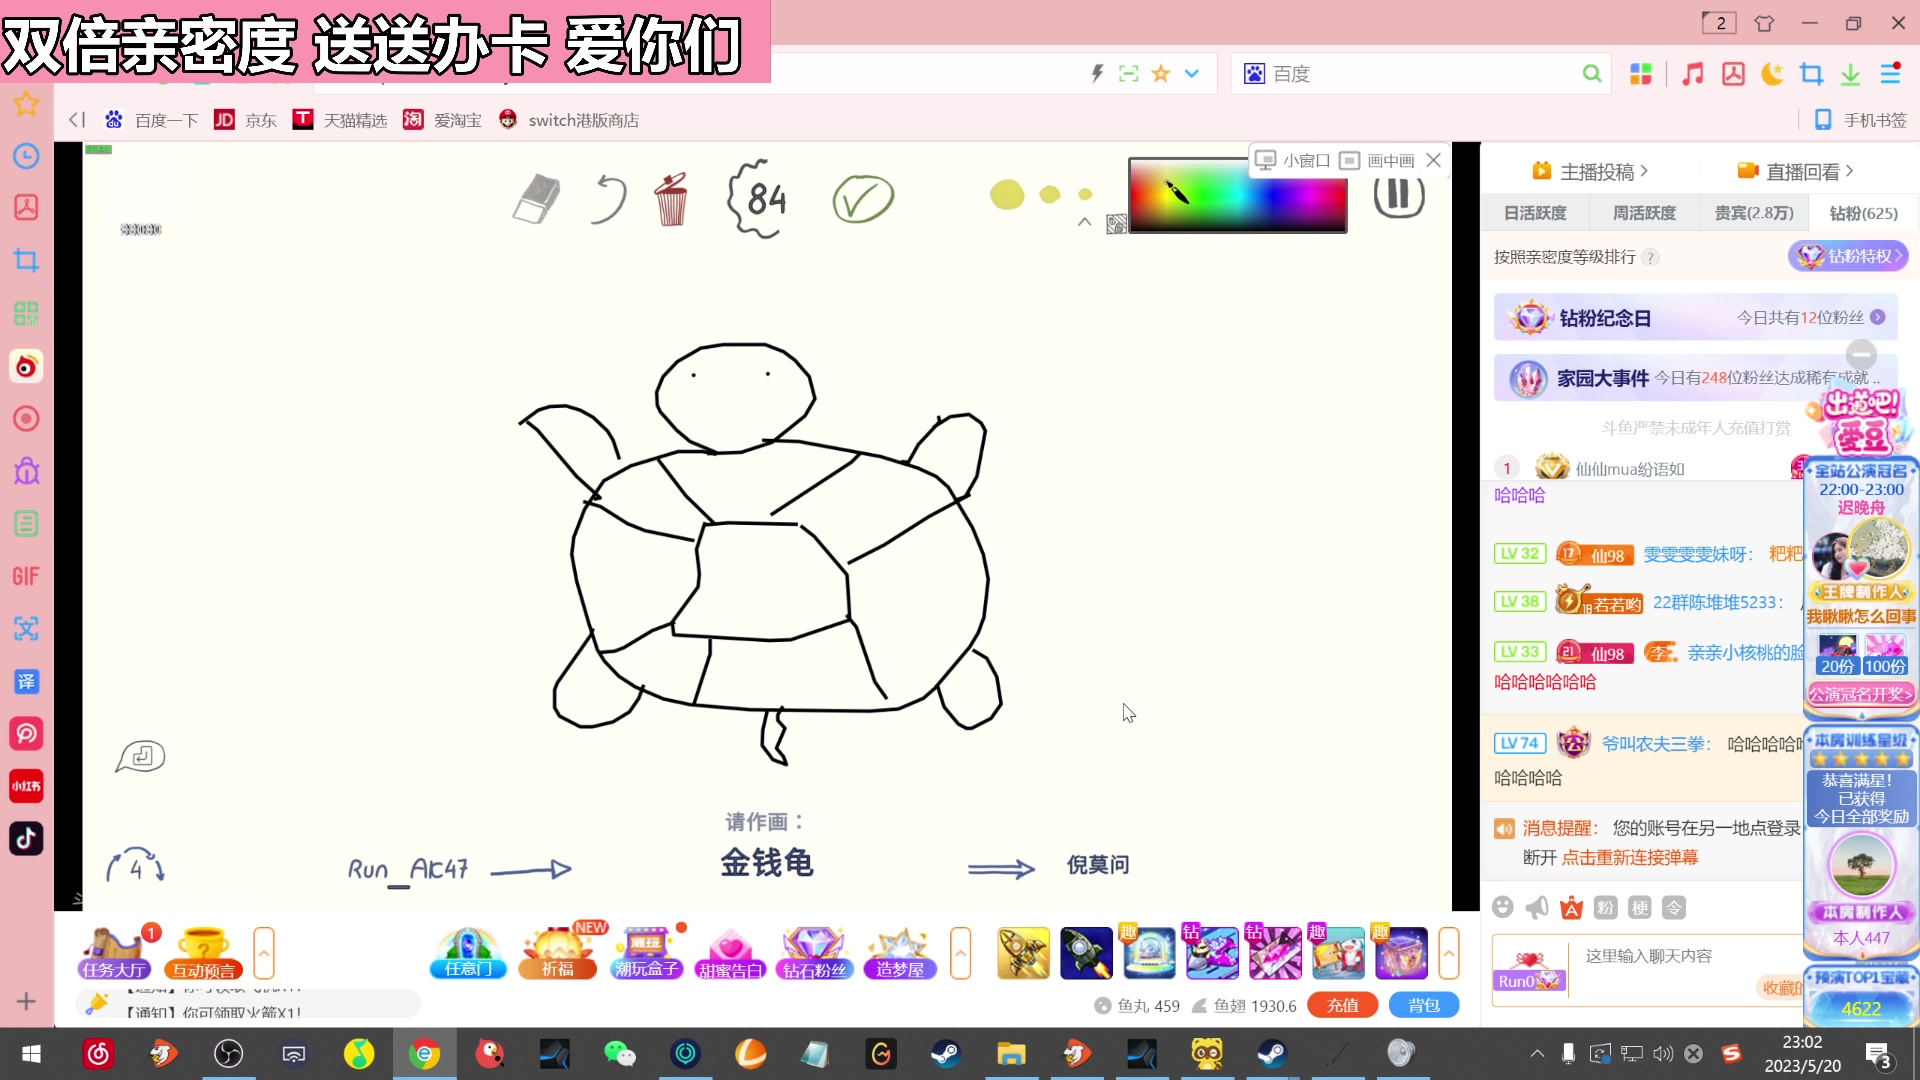Expand the chevron next to 互动预言
This screenshot has height=1080, width=1920.
click(x=263, y=953)
